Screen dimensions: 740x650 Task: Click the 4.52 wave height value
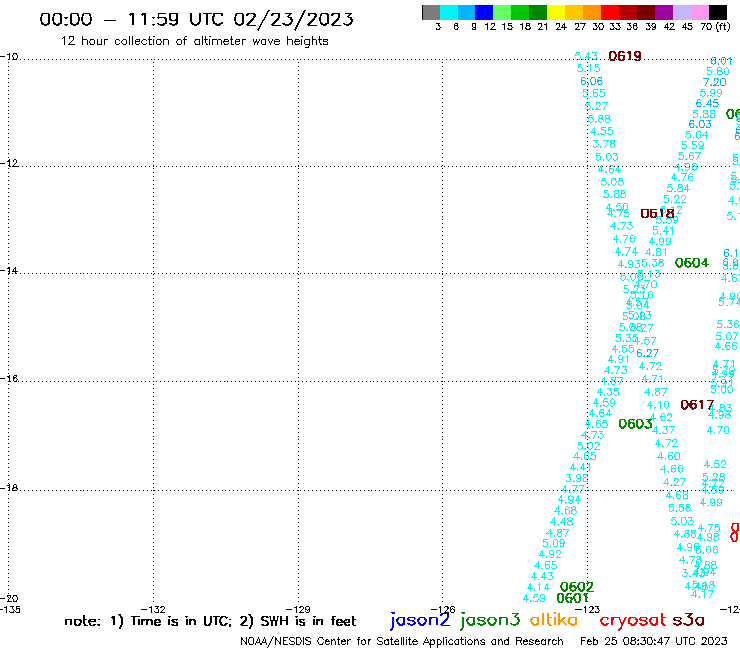tap(715, 464)
